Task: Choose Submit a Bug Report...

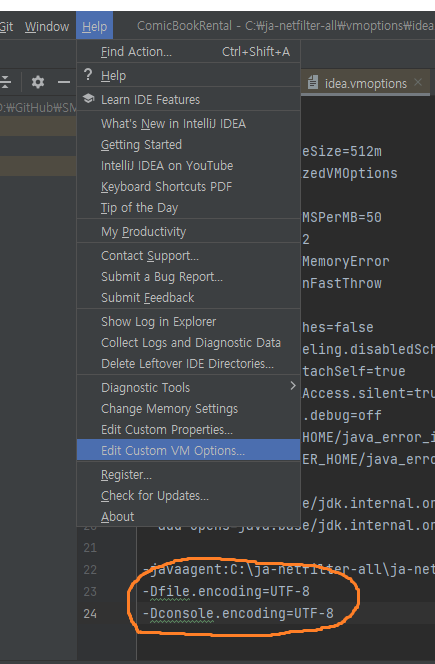Action: [188, 277]
